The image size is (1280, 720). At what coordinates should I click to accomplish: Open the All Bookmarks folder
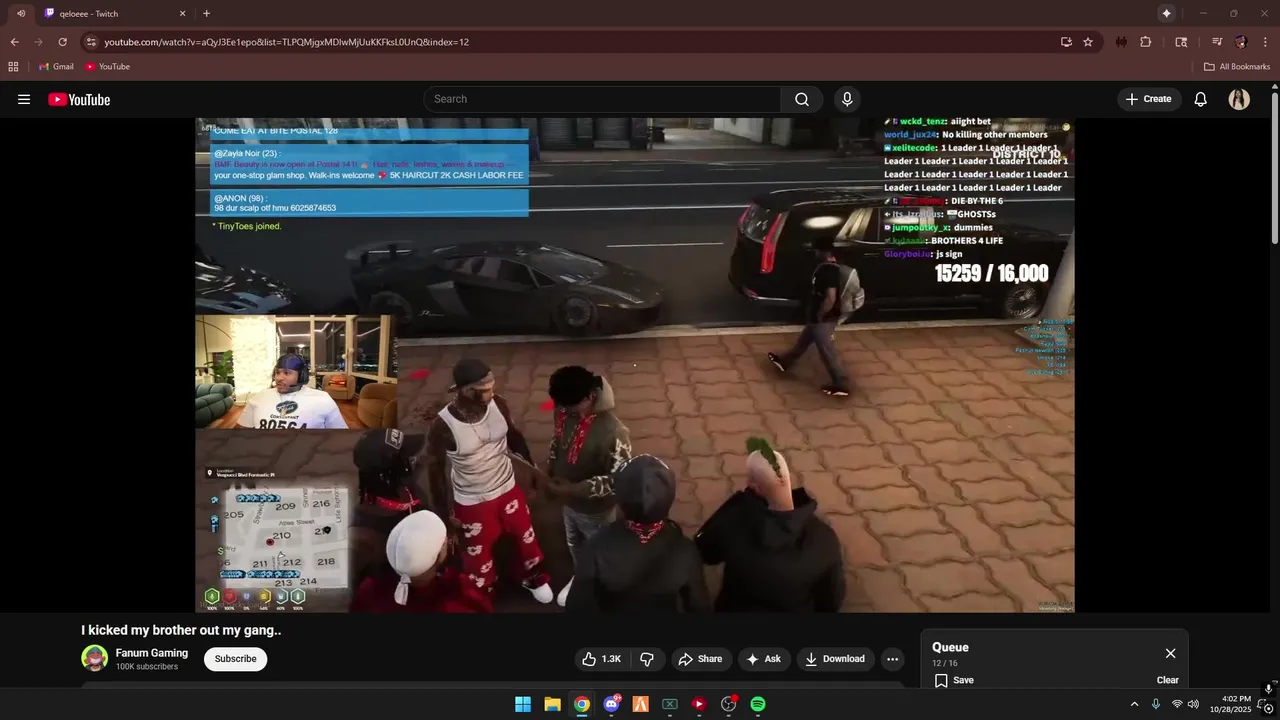tap(1237, 66)
